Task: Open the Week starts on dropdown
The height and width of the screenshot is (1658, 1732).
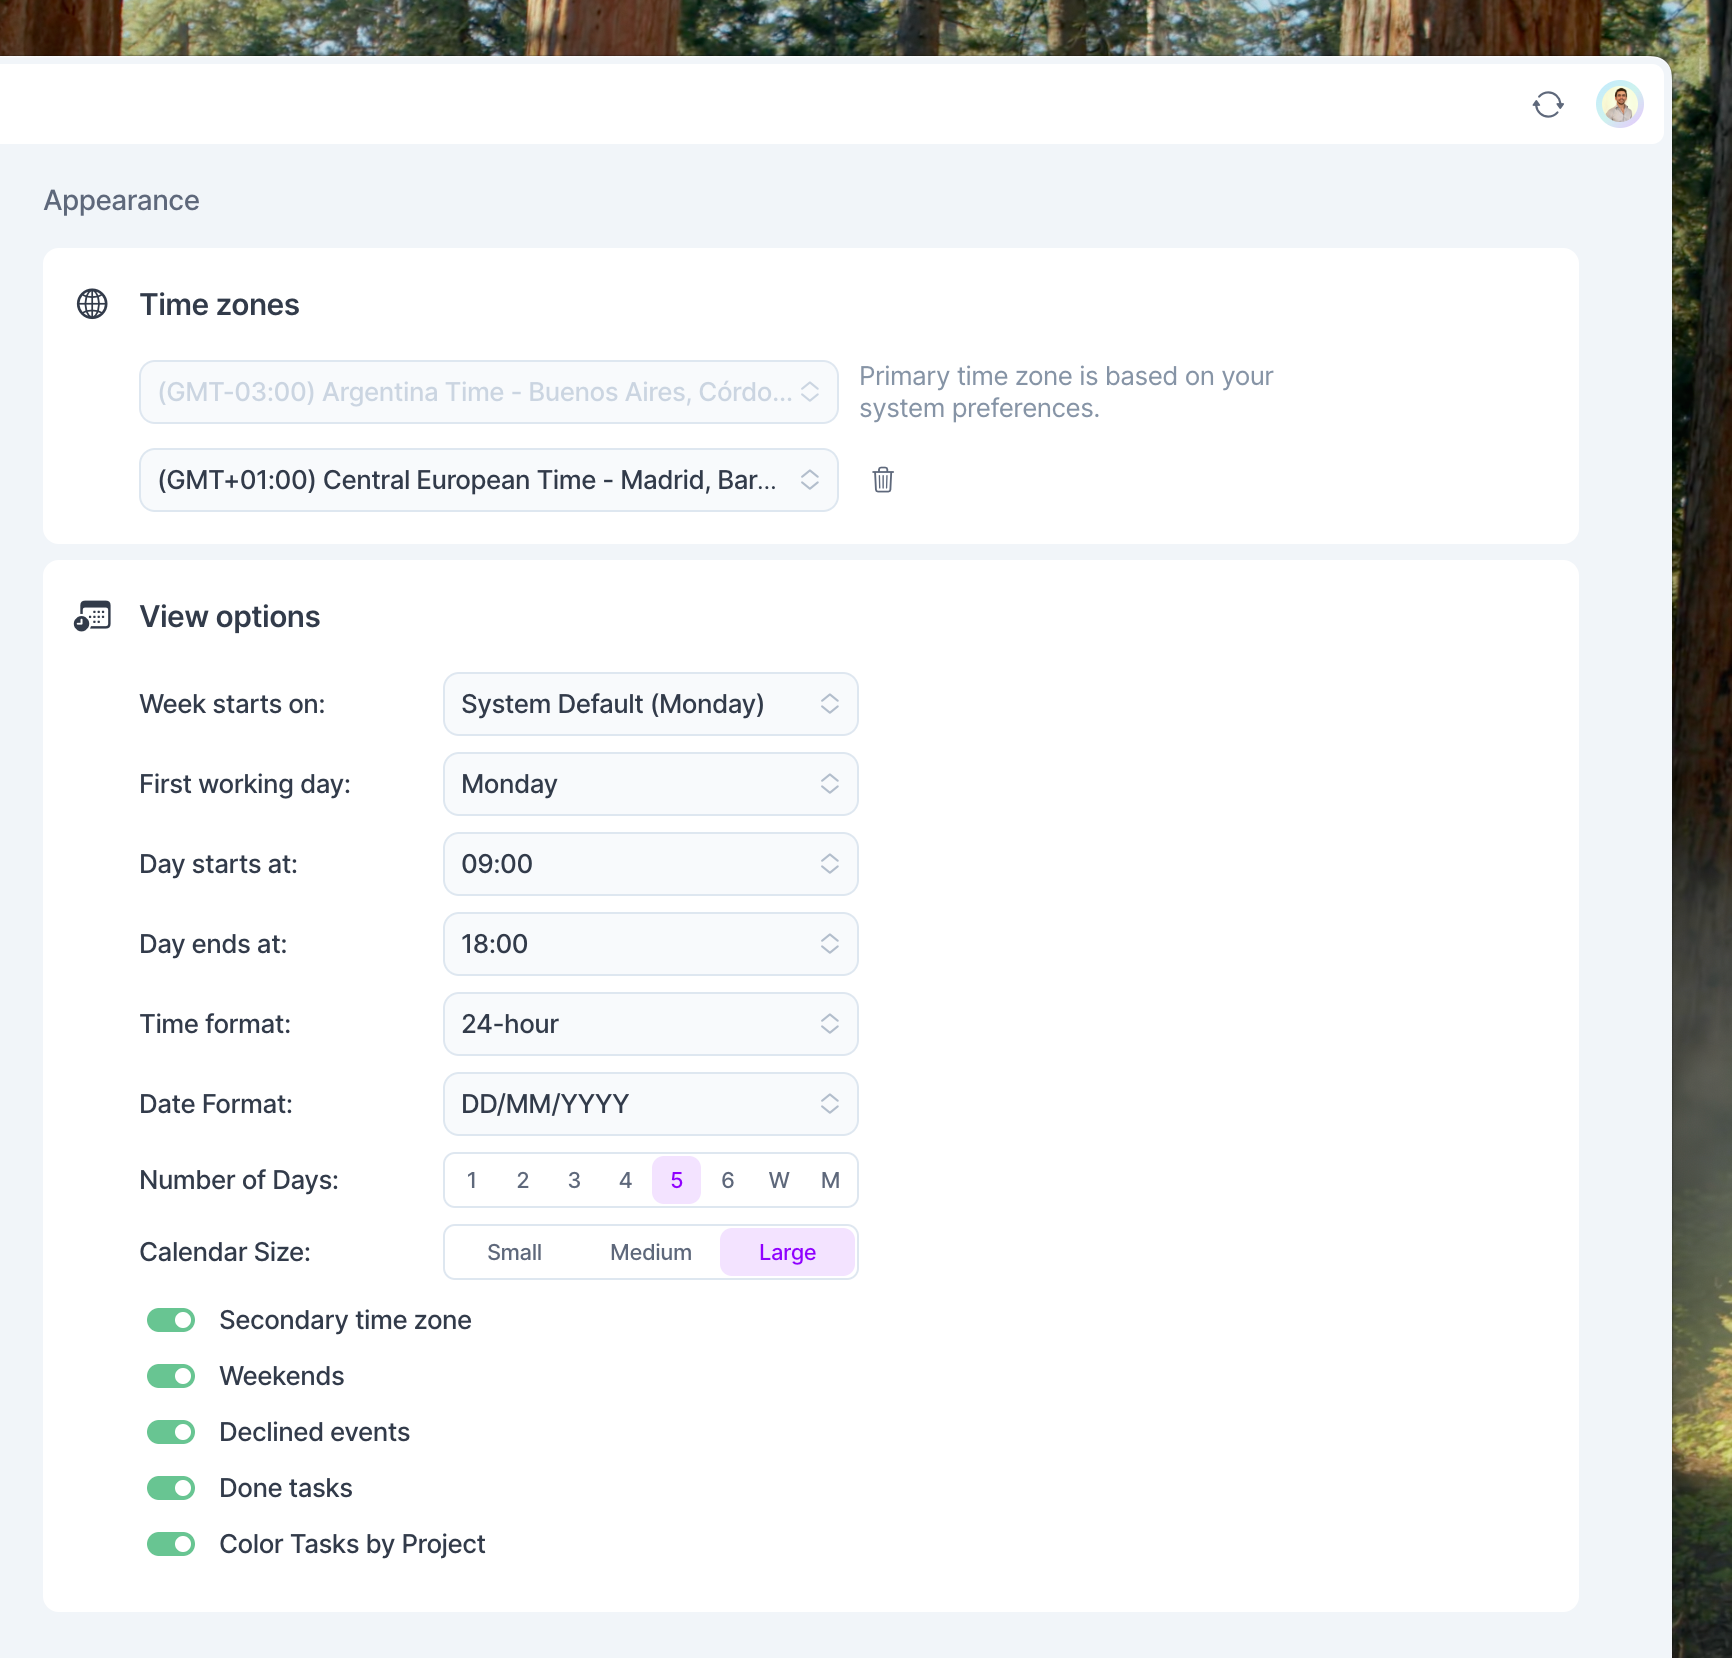Action: [651, 704]
